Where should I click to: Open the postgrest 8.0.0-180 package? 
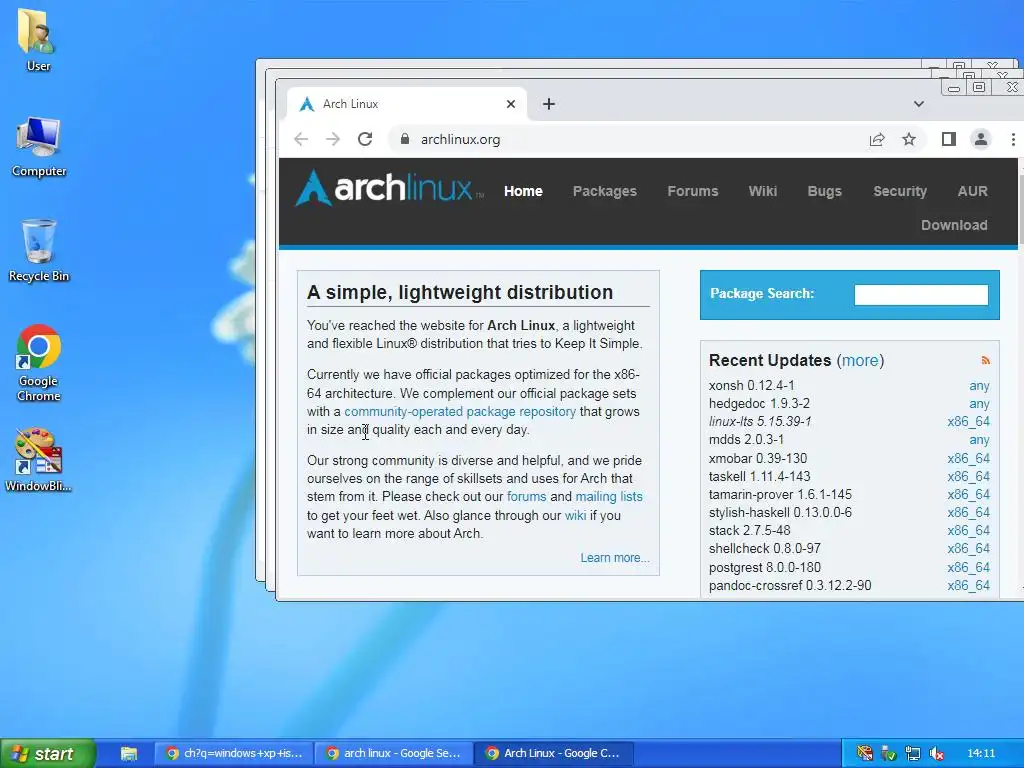click(765, 568)
